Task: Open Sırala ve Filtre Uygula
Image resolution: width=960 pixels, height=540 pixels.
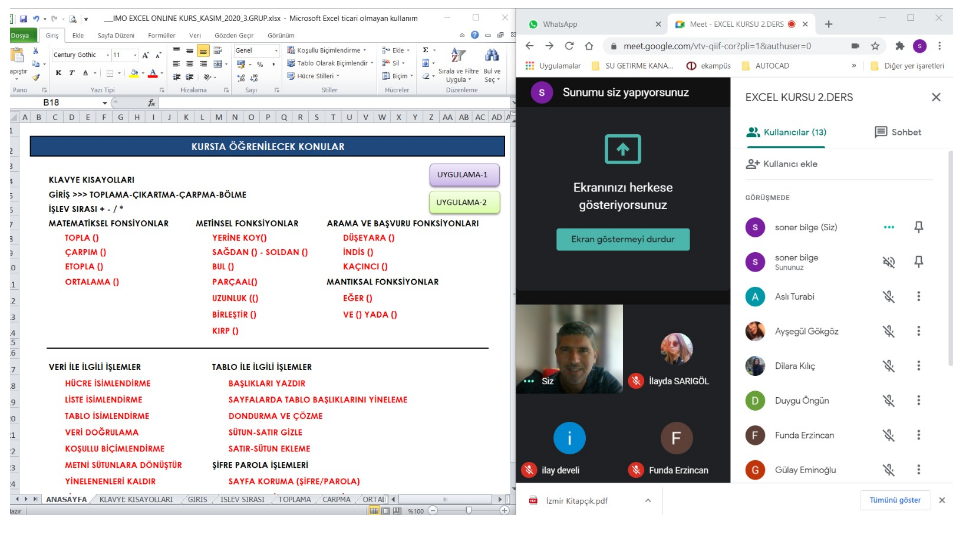Action: (458, 66)
